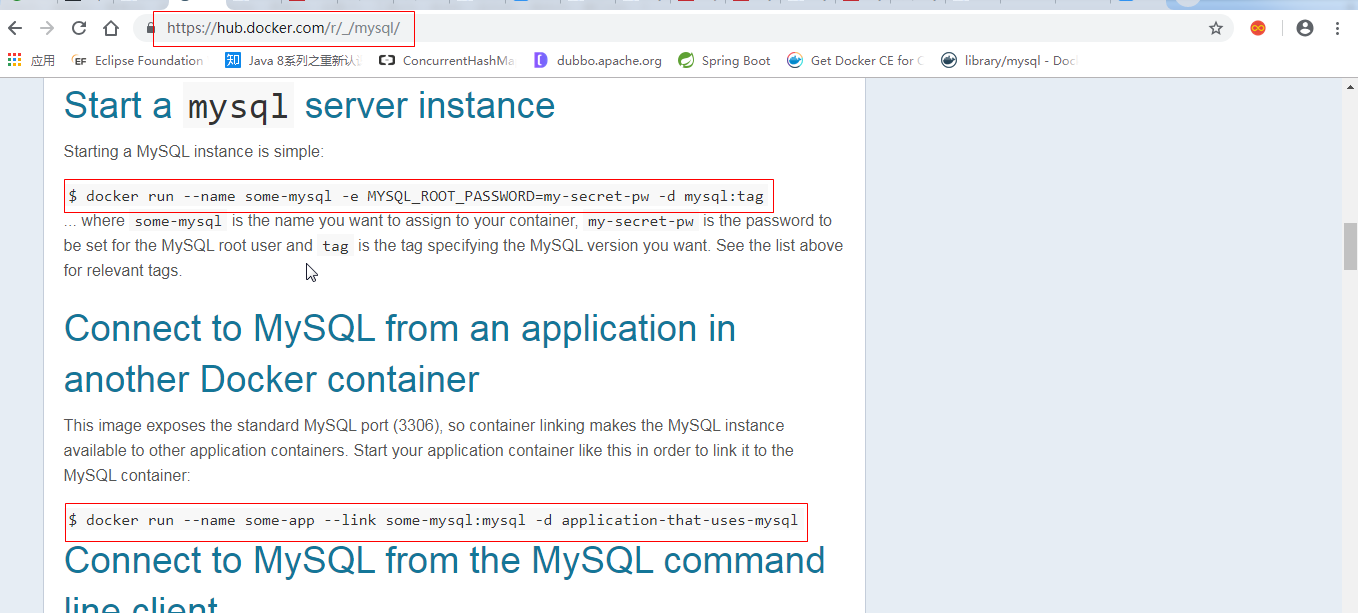This screenshot has width=1358, height=613.
Task: Open the browser home page
Action: coord(111,28)
